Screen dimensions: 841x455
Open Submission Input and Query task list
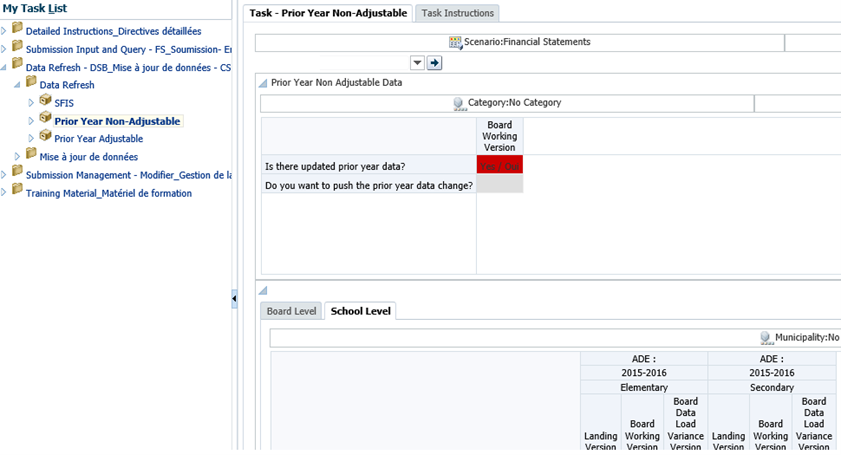click(x=129, y=49)
